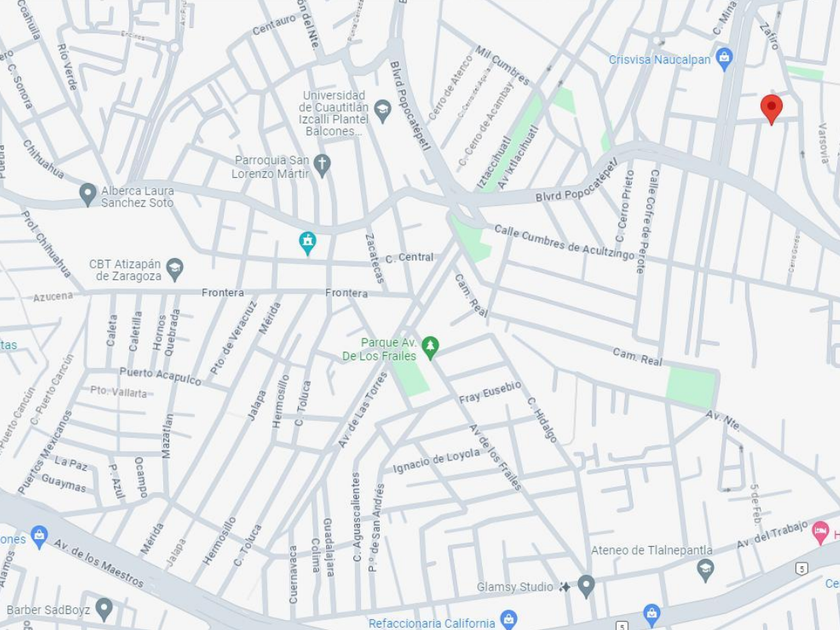Click the pink hotel bed icon near Av. del Trabajo
The width and height of the screenshot is (840, 630).
[x=820, y=532]
